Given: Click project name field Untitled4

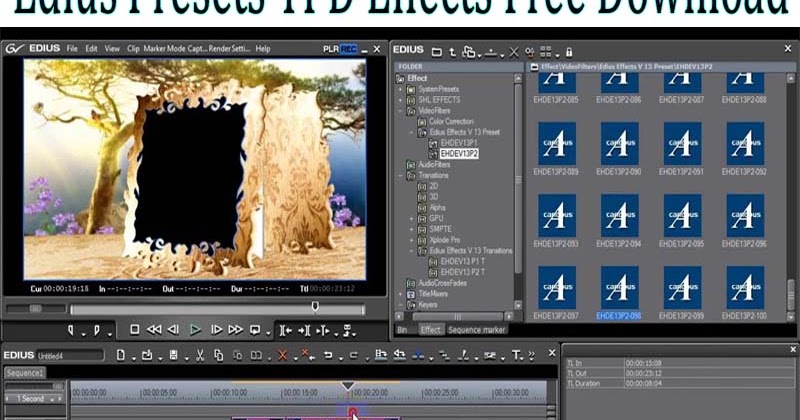Looking at the screenshot, I should 70,356.
